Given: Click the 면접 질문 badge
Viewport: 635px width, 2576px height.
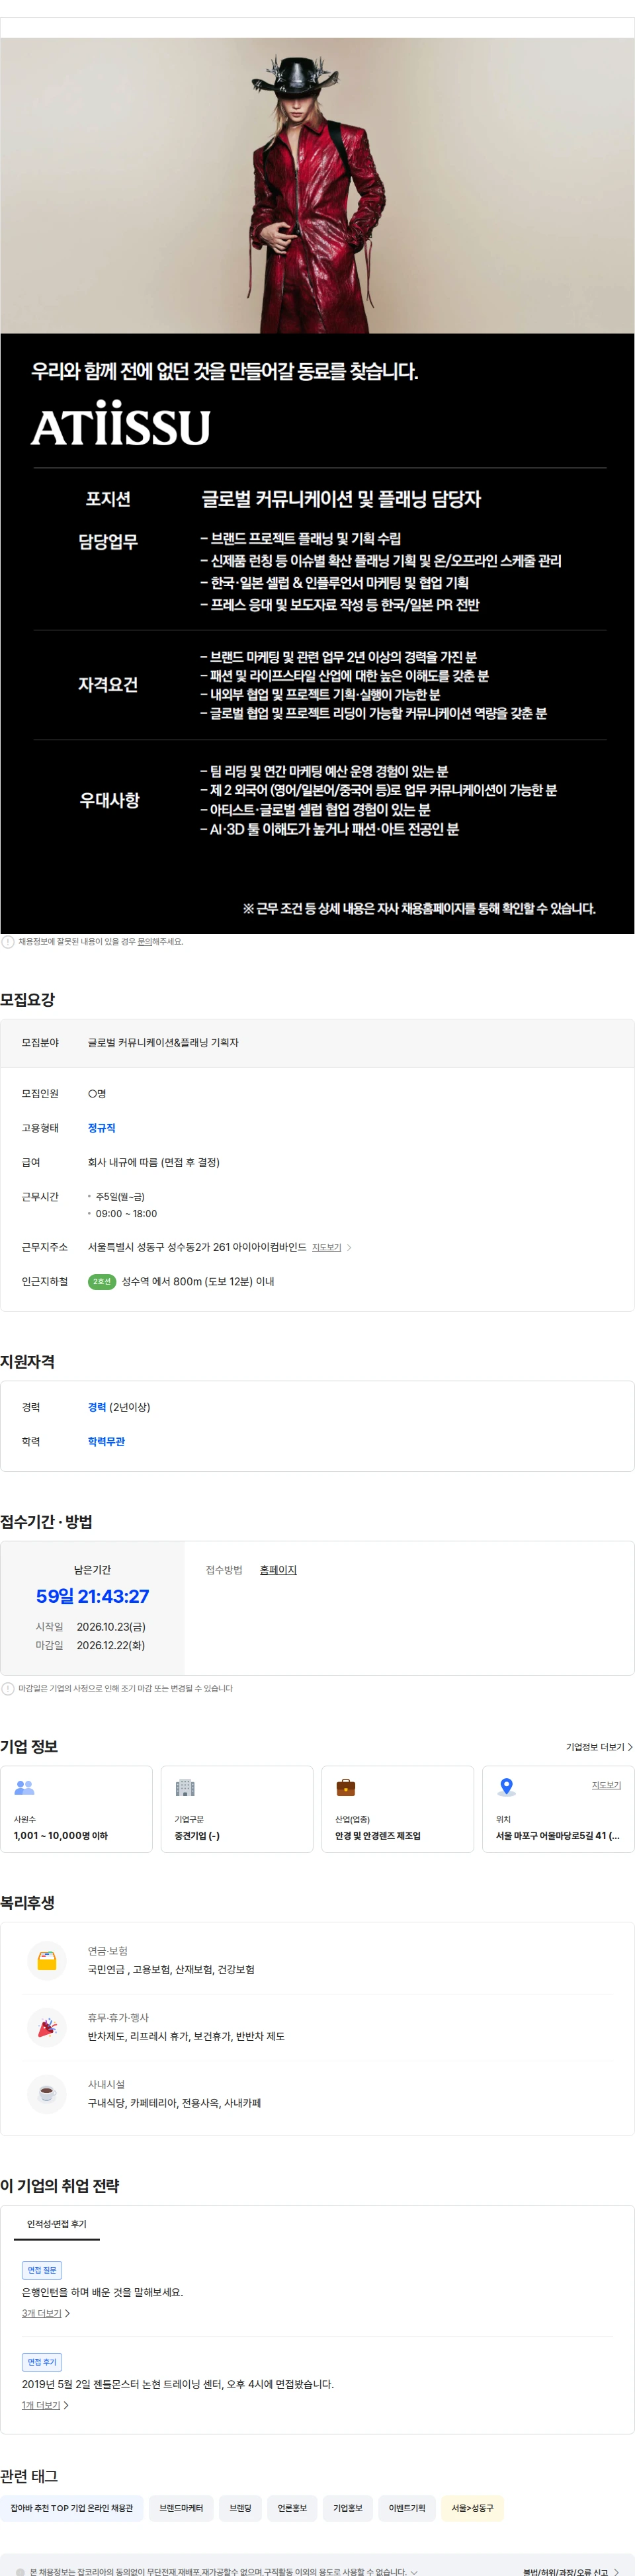Looking at the screenshot, I should click(42, 2270).
